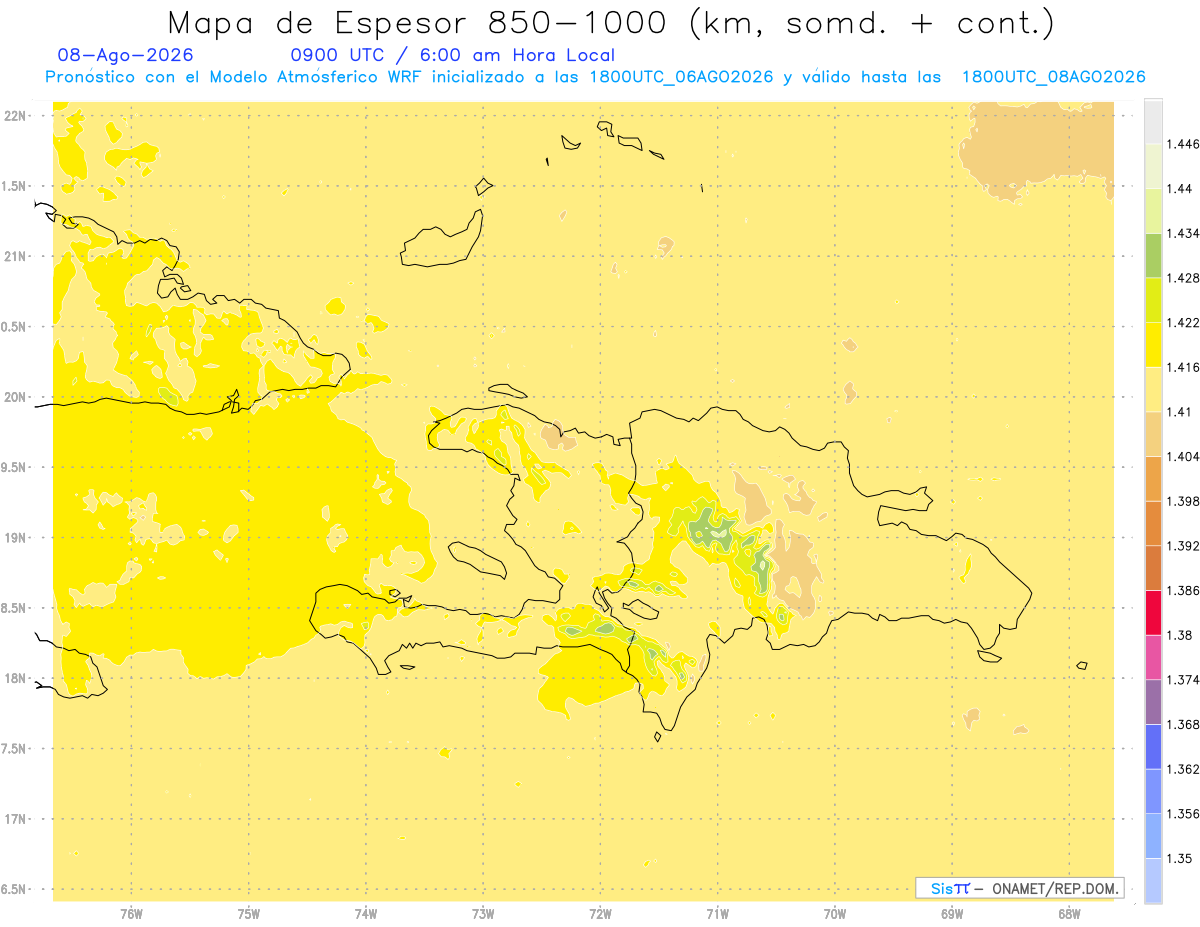
Task: Click the latitude label '21N'
Action: (15, 257)
